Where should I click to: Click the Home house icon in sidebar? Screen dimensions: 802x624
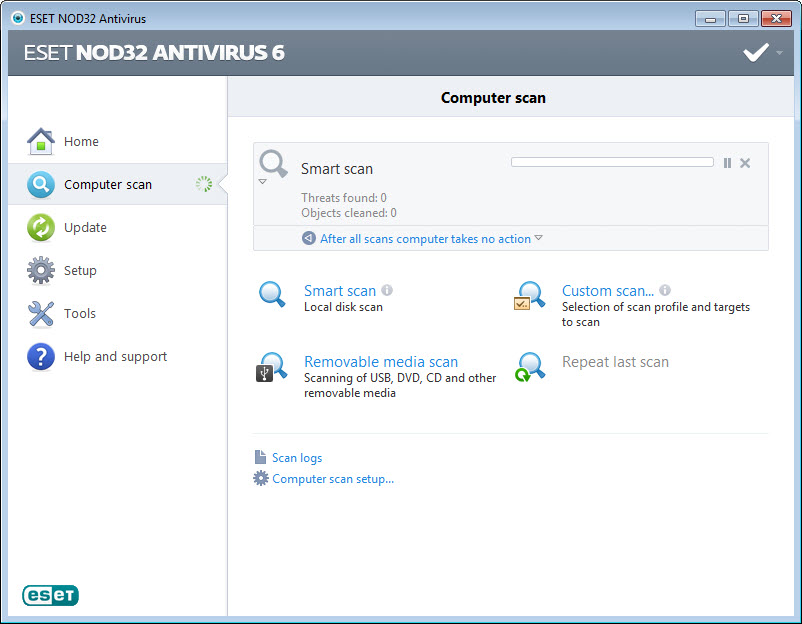(41, 141)
